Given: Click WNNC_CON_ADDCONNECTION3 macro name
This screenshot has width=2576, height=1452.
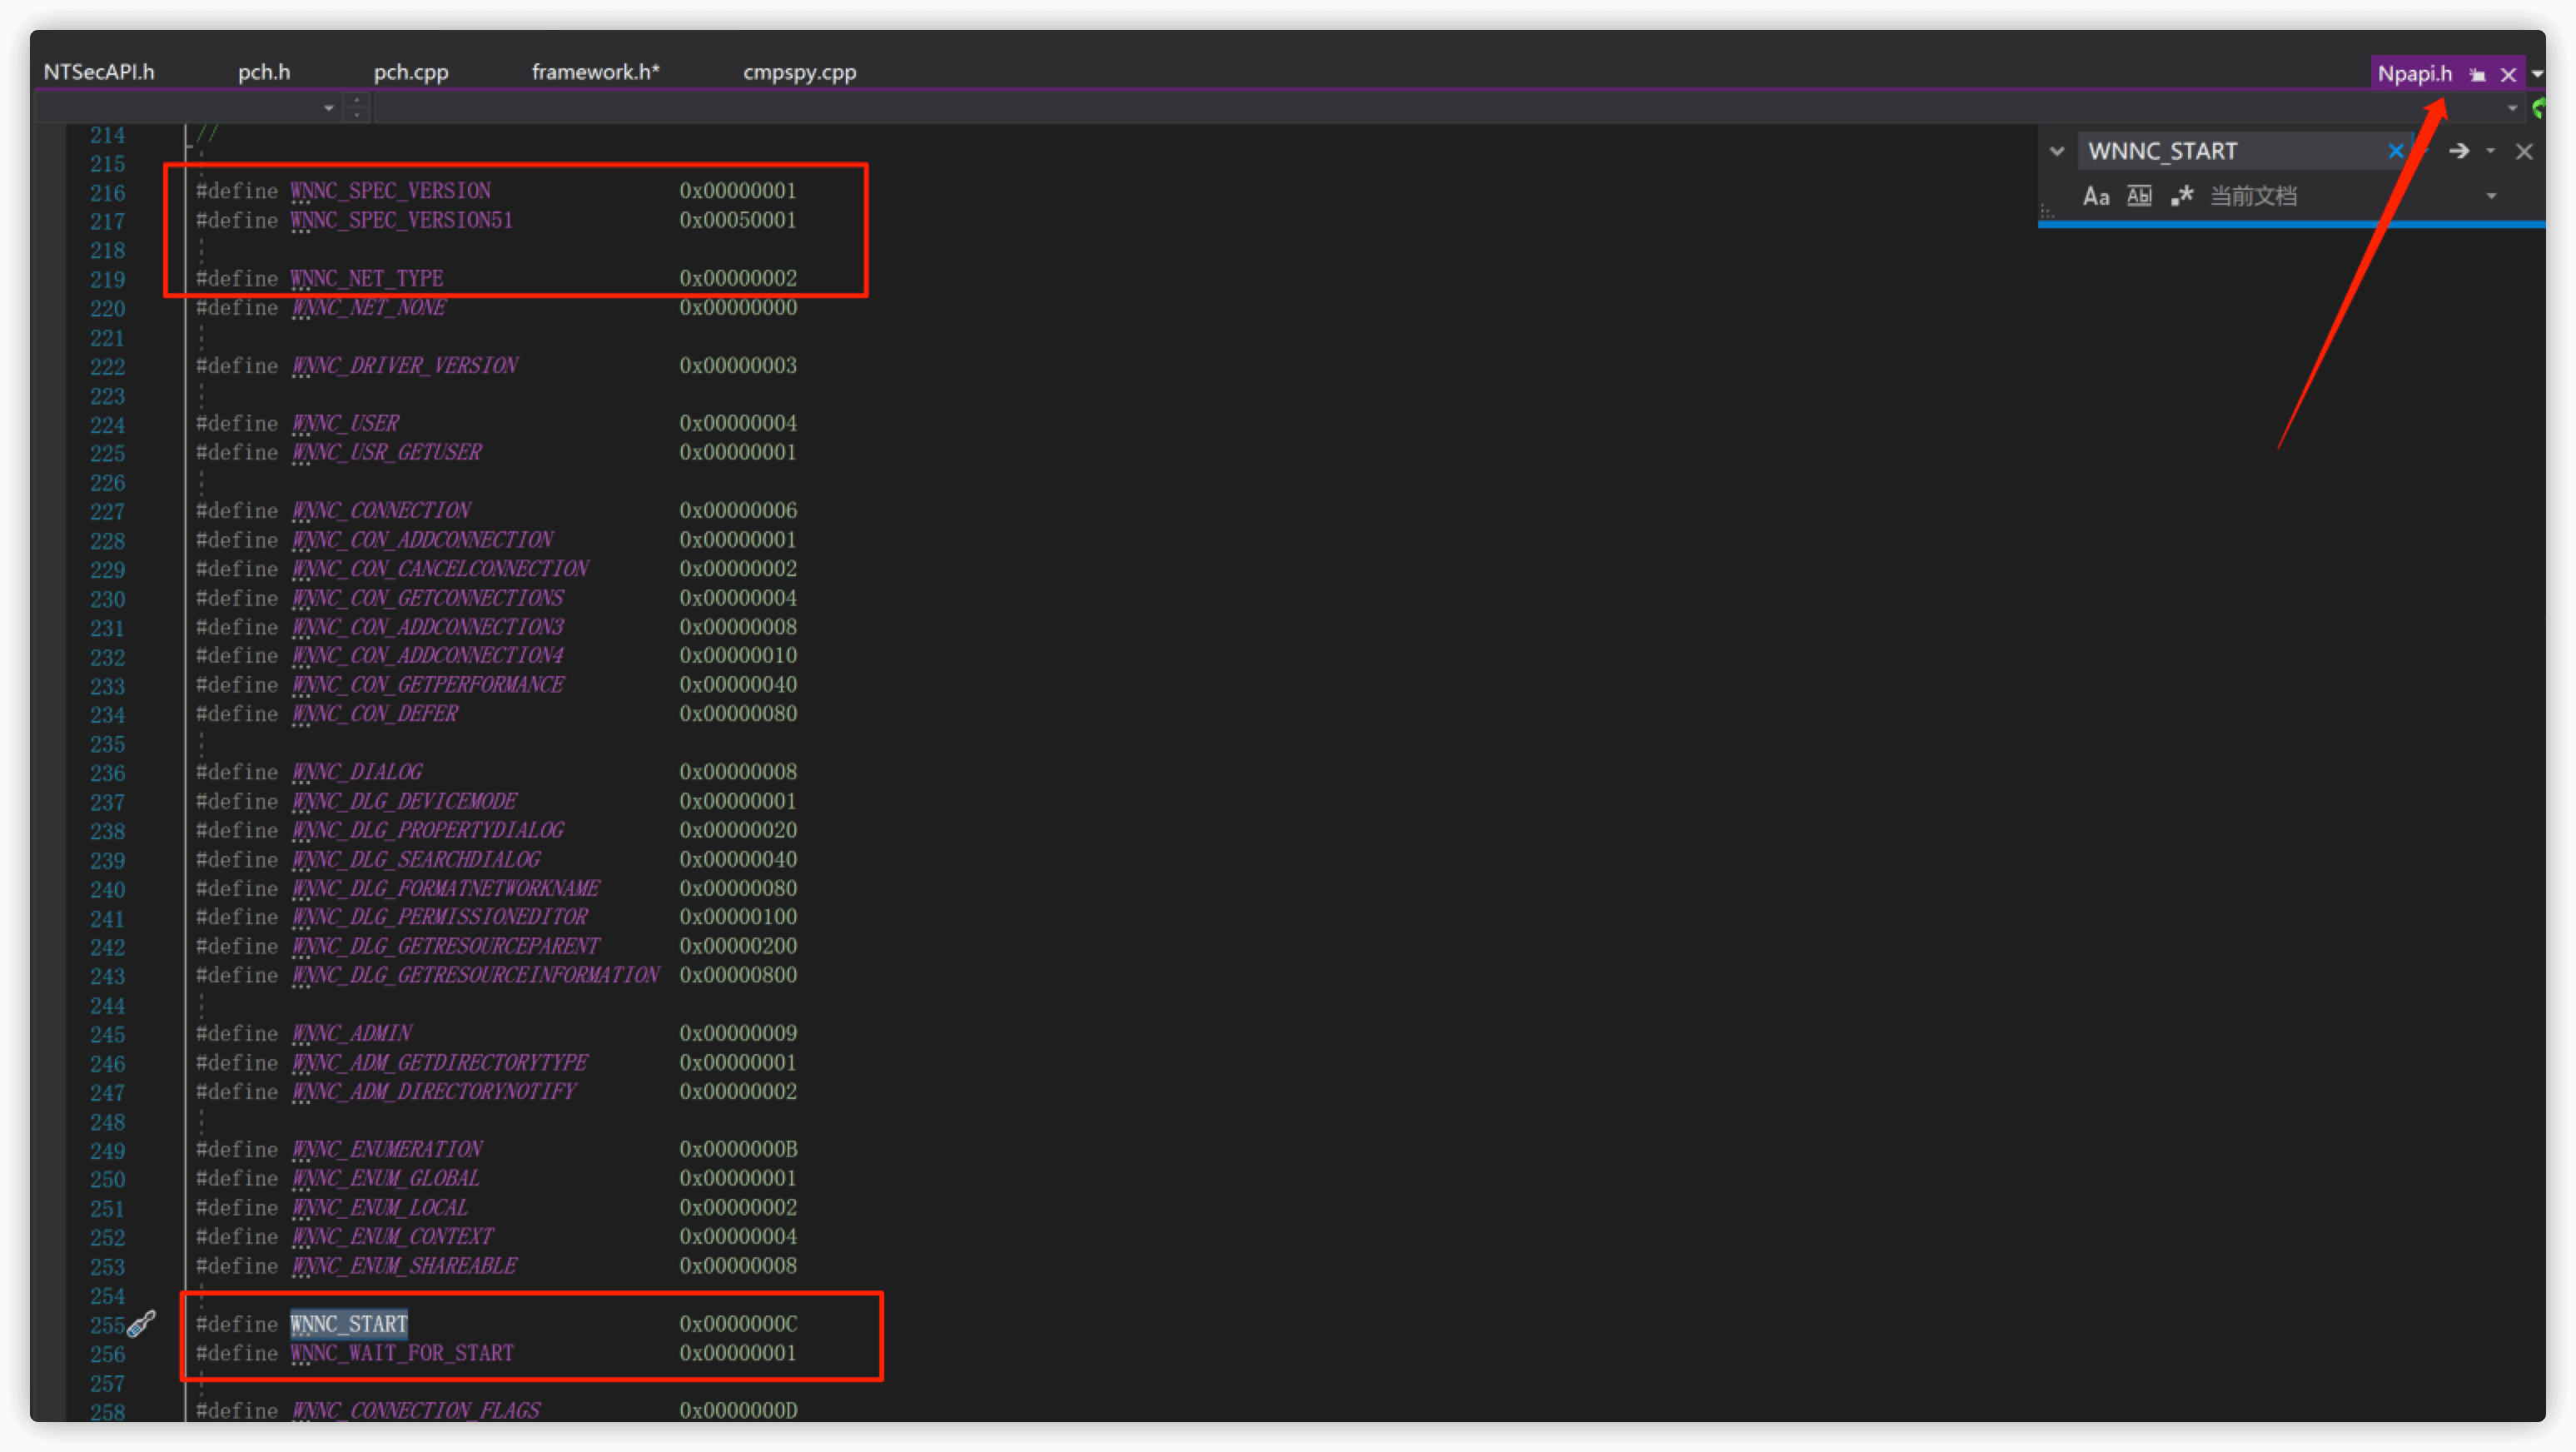Looking at the screenshot, I should [427, 627].
